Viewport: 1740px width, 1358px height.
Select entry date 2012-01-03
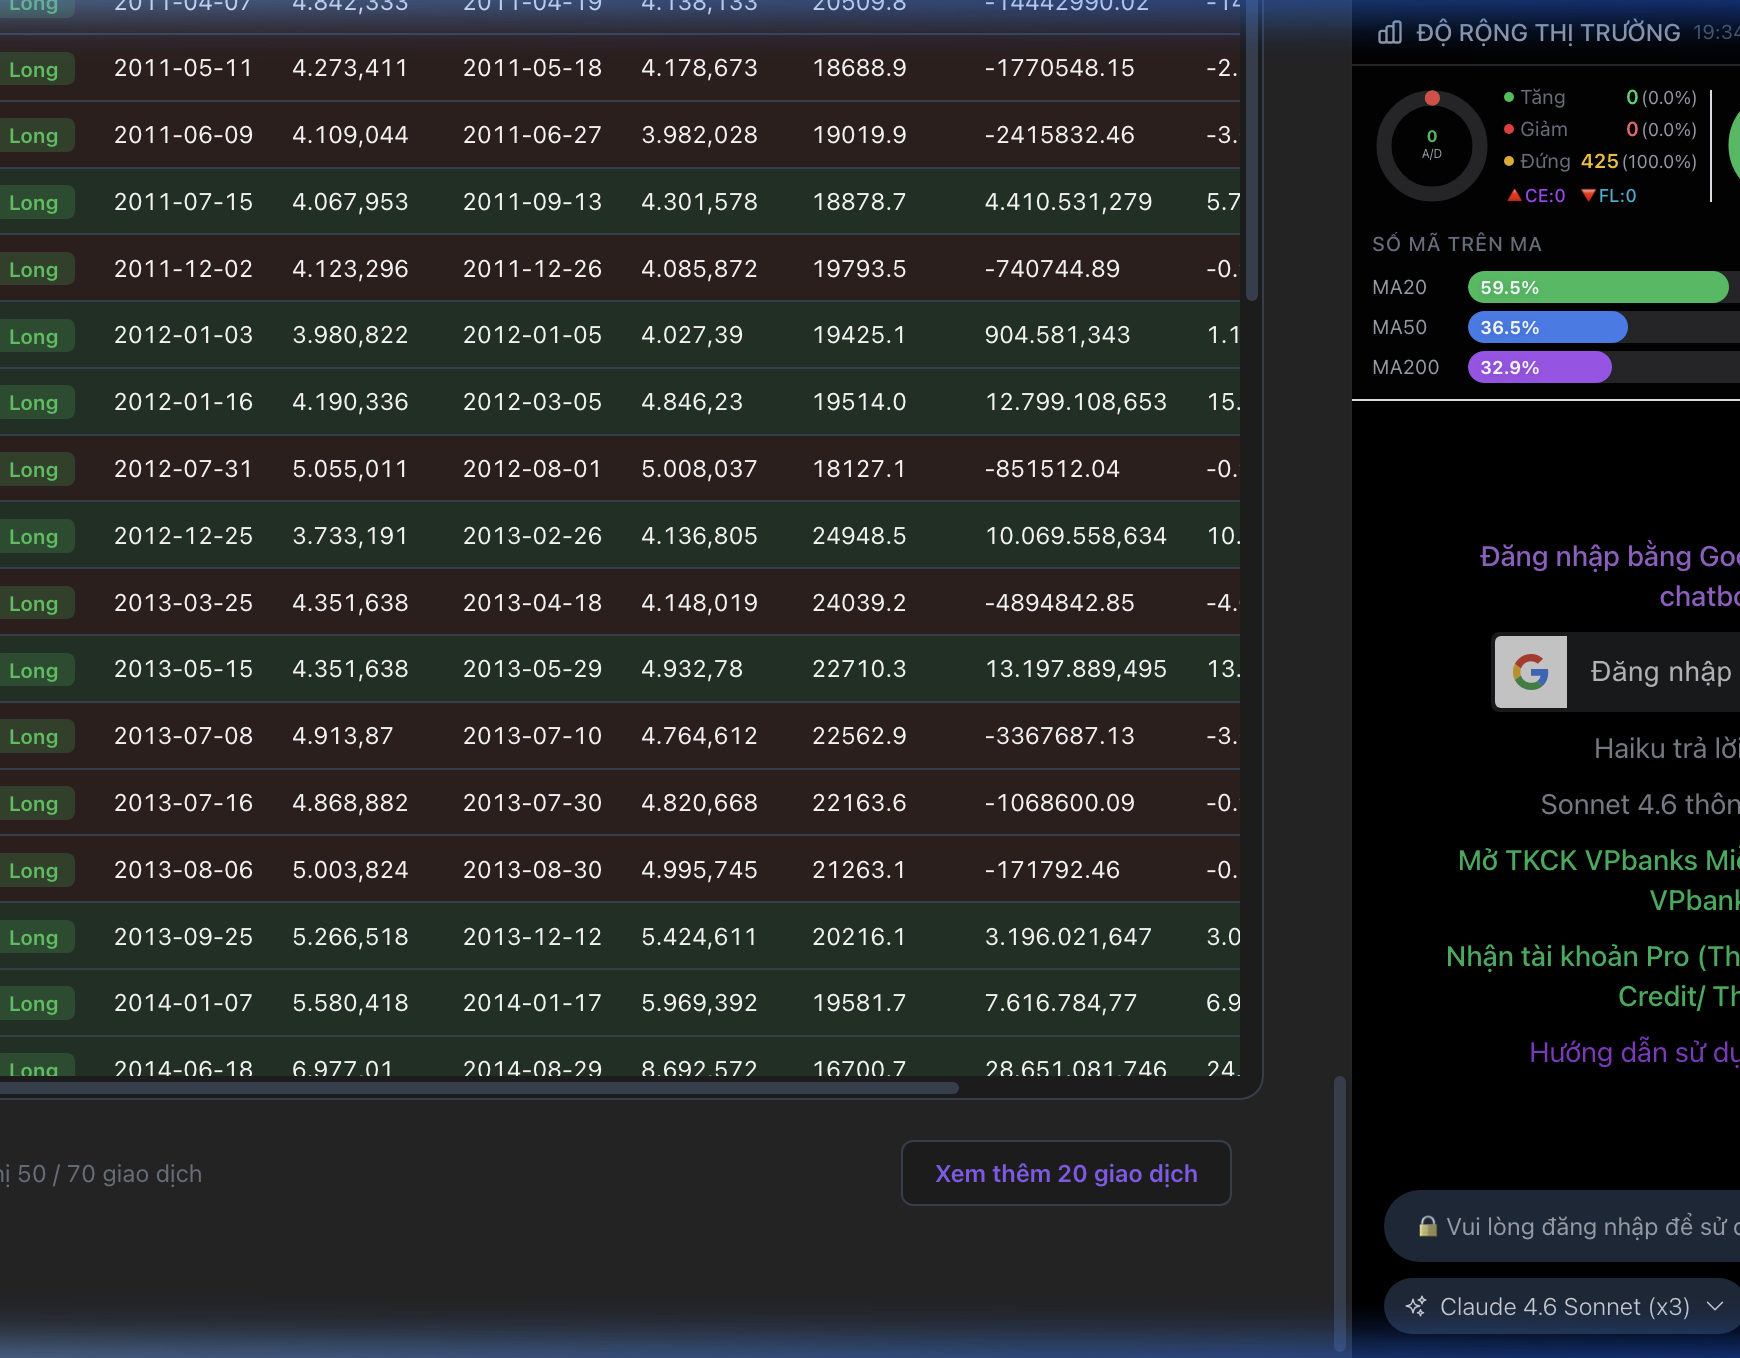(183, 334)
